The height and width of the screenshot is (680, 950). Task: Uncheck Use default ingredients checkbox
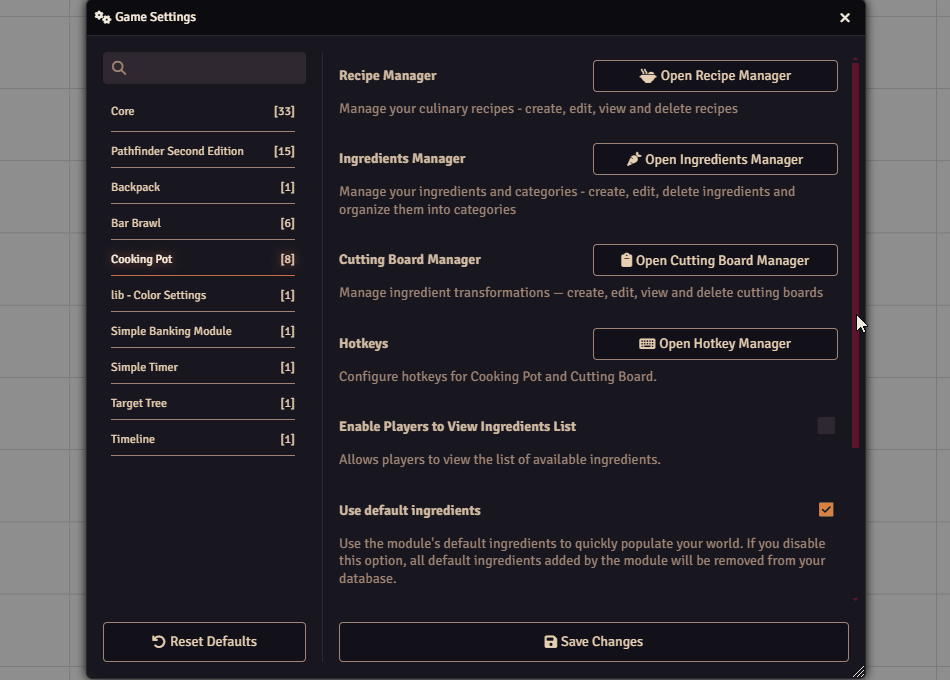tap(826, 510)
